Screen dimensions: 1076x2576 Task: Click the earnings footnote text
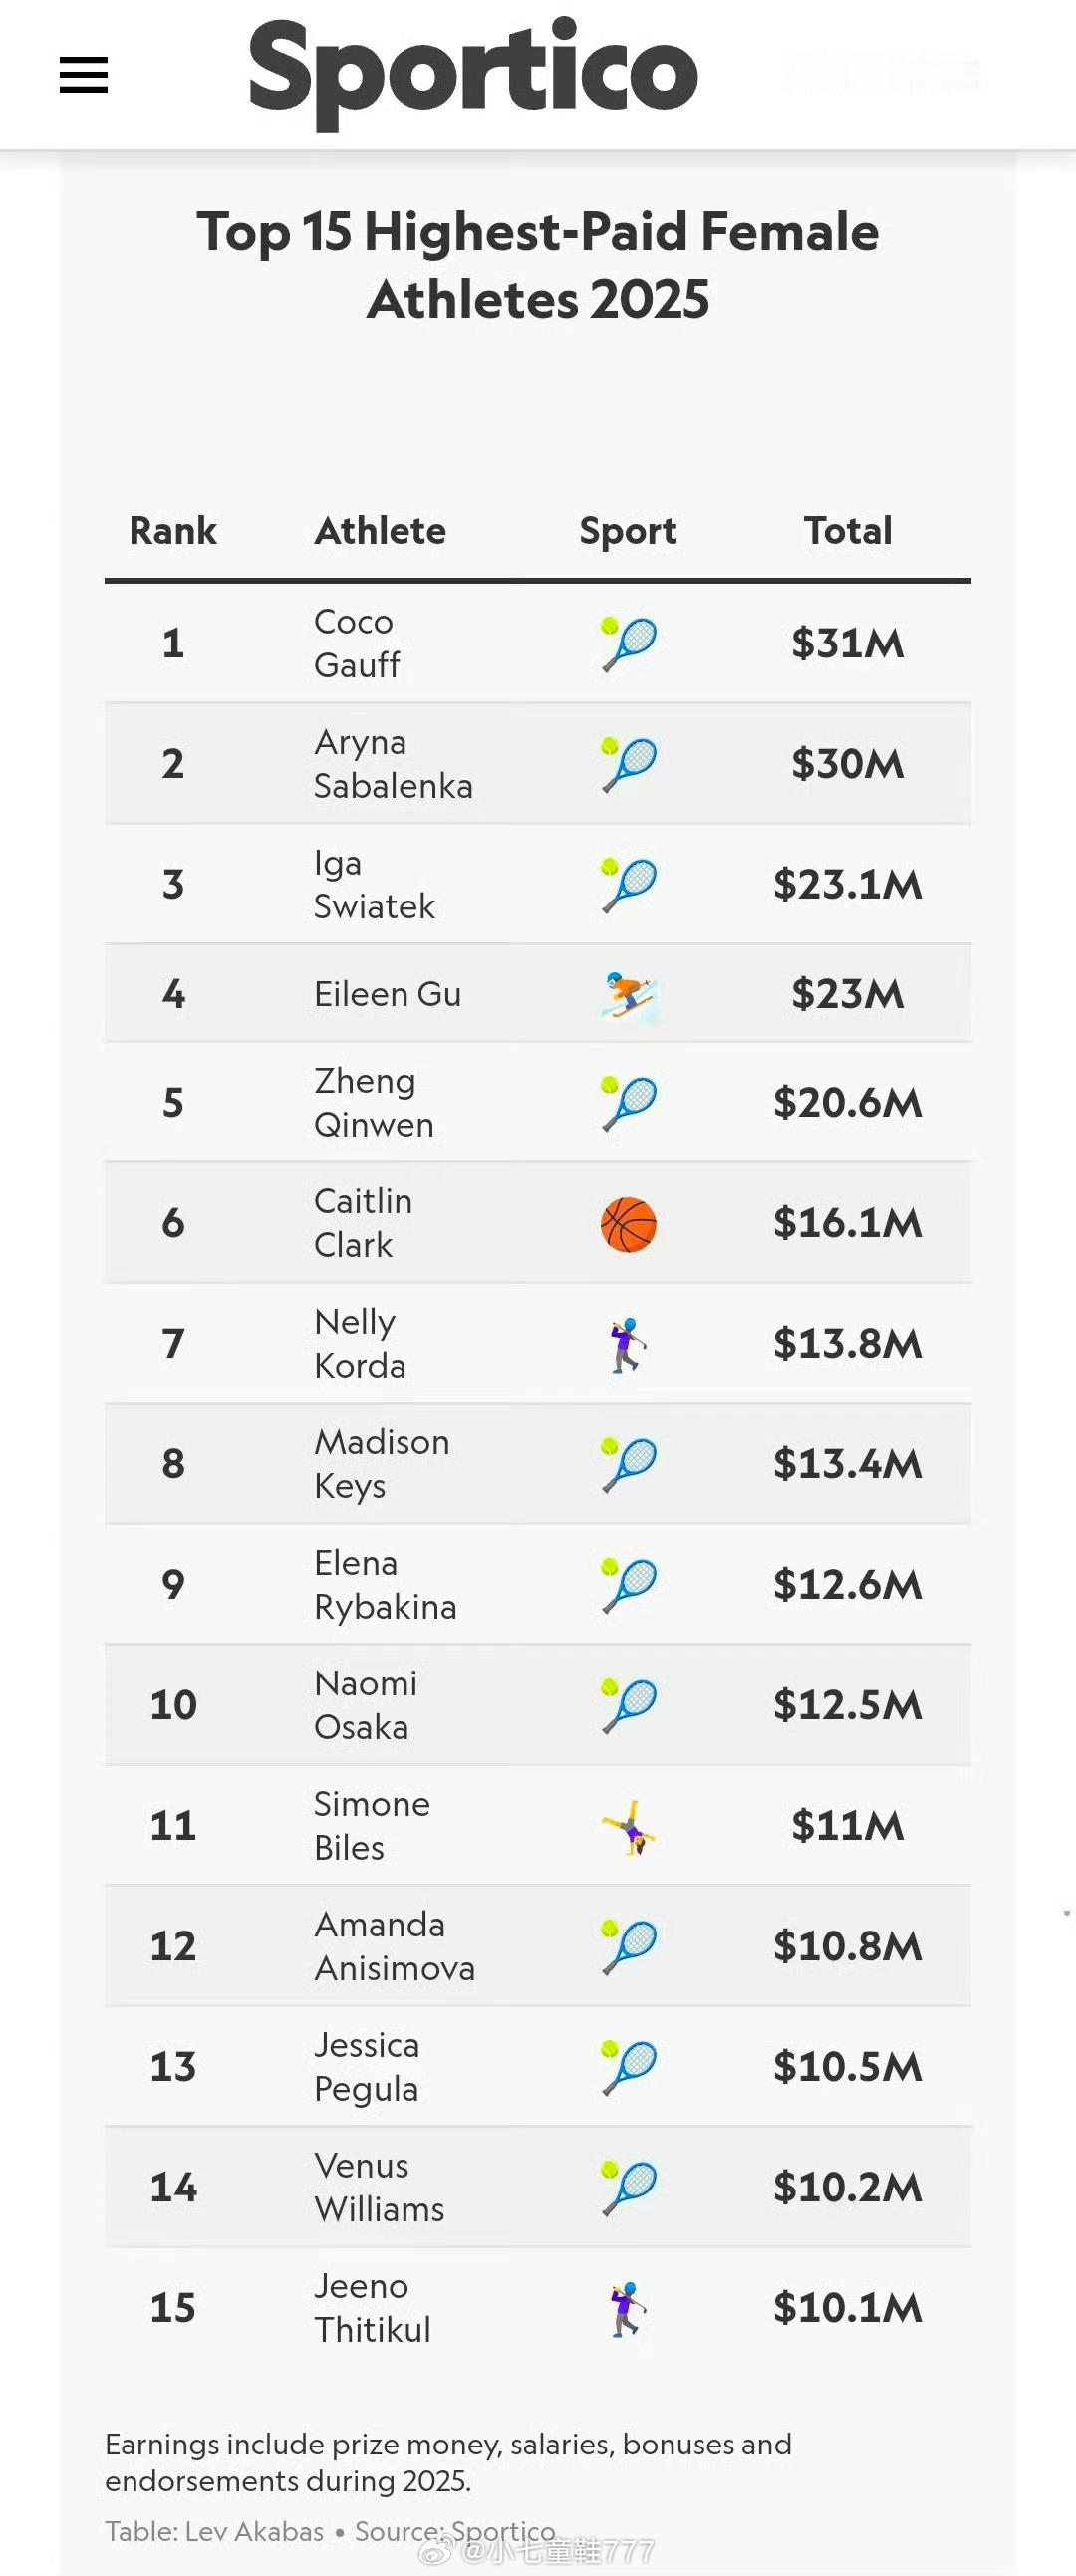click(x=448, y=2462)
